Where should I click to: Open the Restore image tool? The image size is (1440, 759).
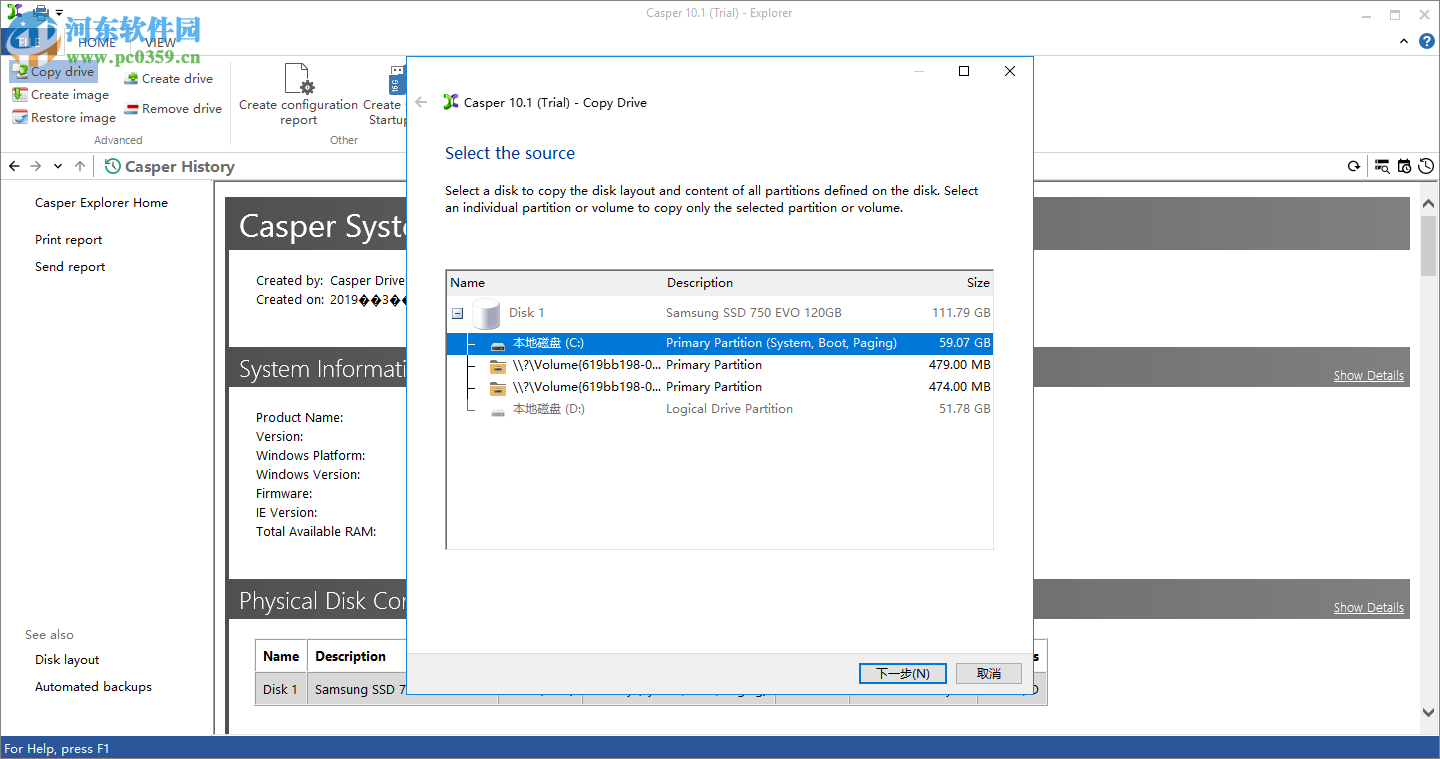click(x=64, y=118)
